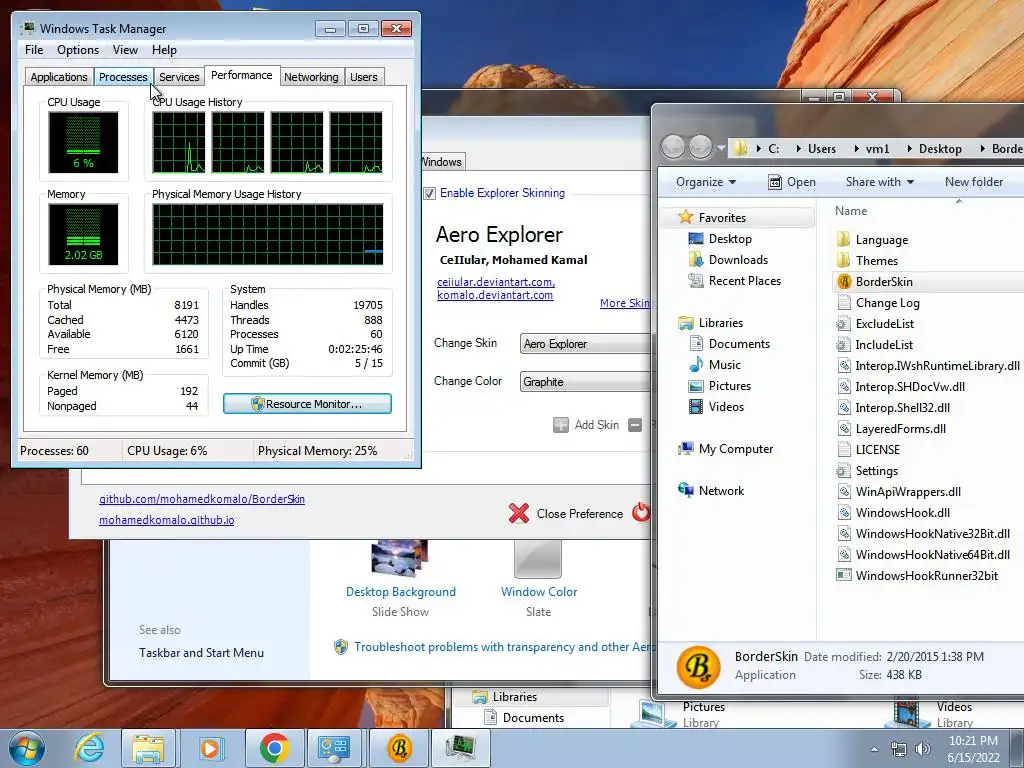Select the Themes folder icon
Image resolution: width=1024 pixels, height=768 pixels.
point(843,260)
